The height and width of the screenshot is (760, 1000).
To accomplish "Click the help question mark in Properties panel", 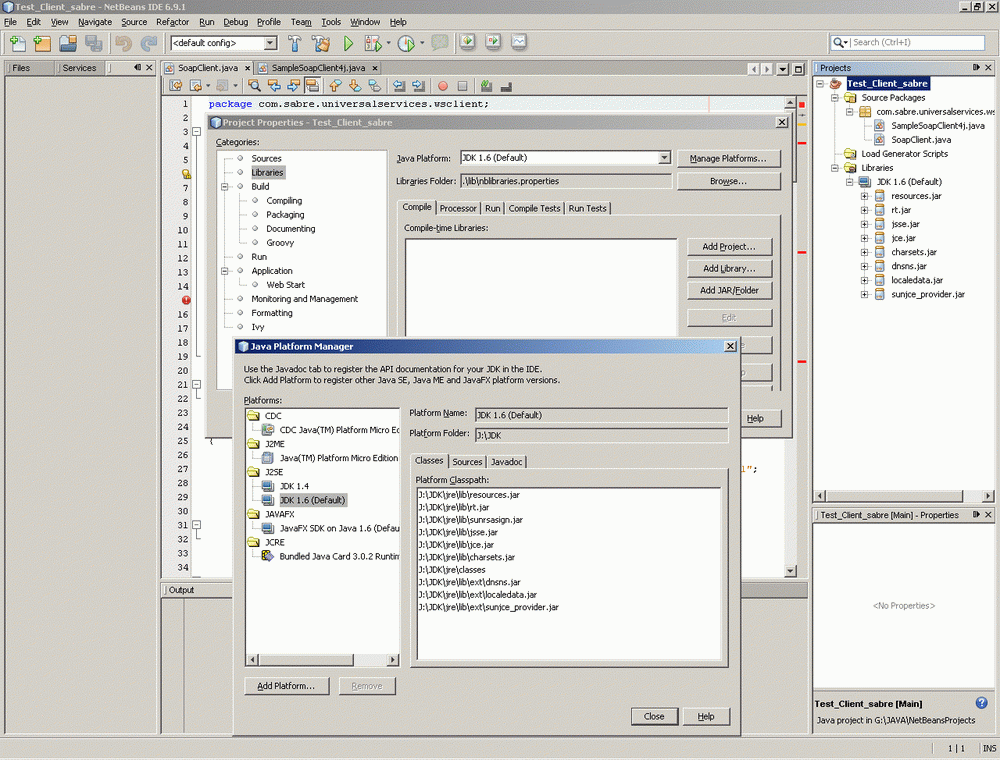I will tap(982, 703).
